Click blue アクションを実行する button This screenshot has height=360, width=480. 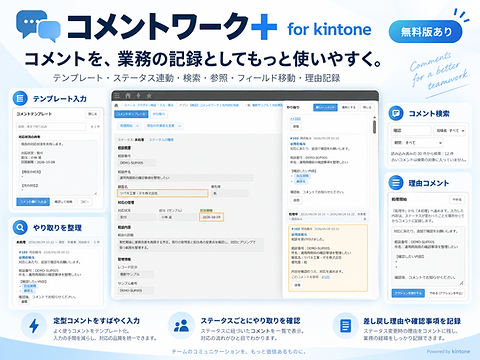pos(408,293)
